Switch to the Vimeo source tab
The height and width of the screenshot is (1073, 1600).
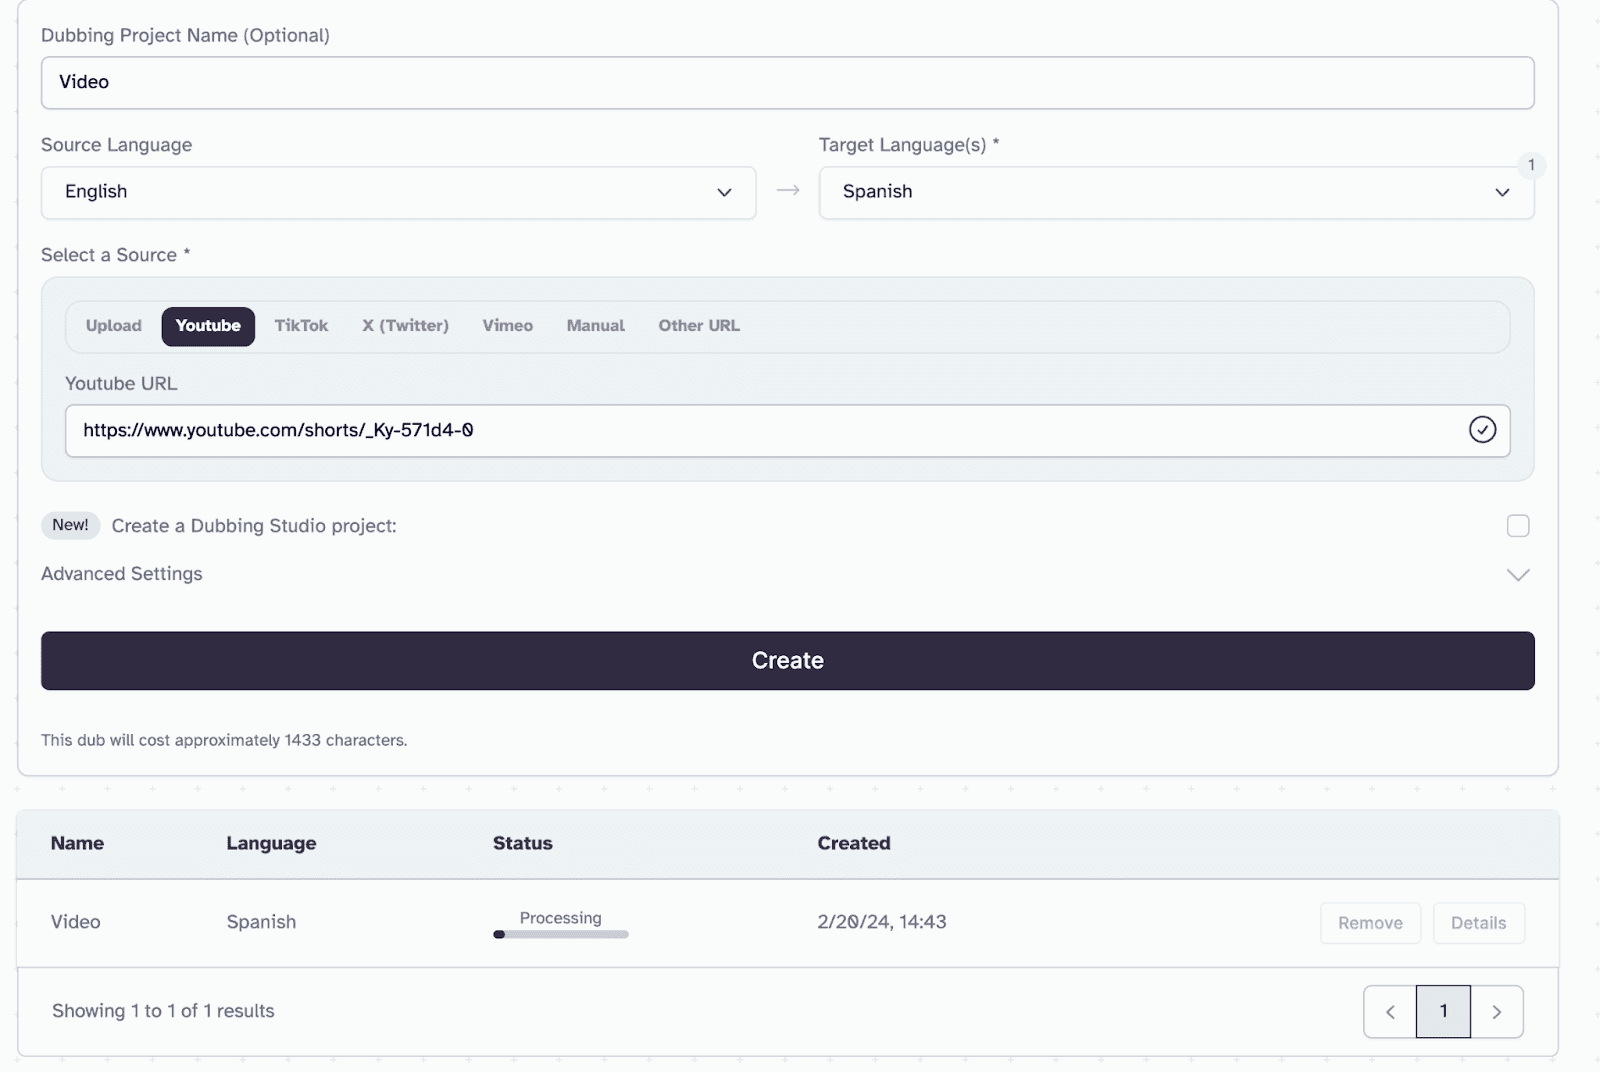507,326
